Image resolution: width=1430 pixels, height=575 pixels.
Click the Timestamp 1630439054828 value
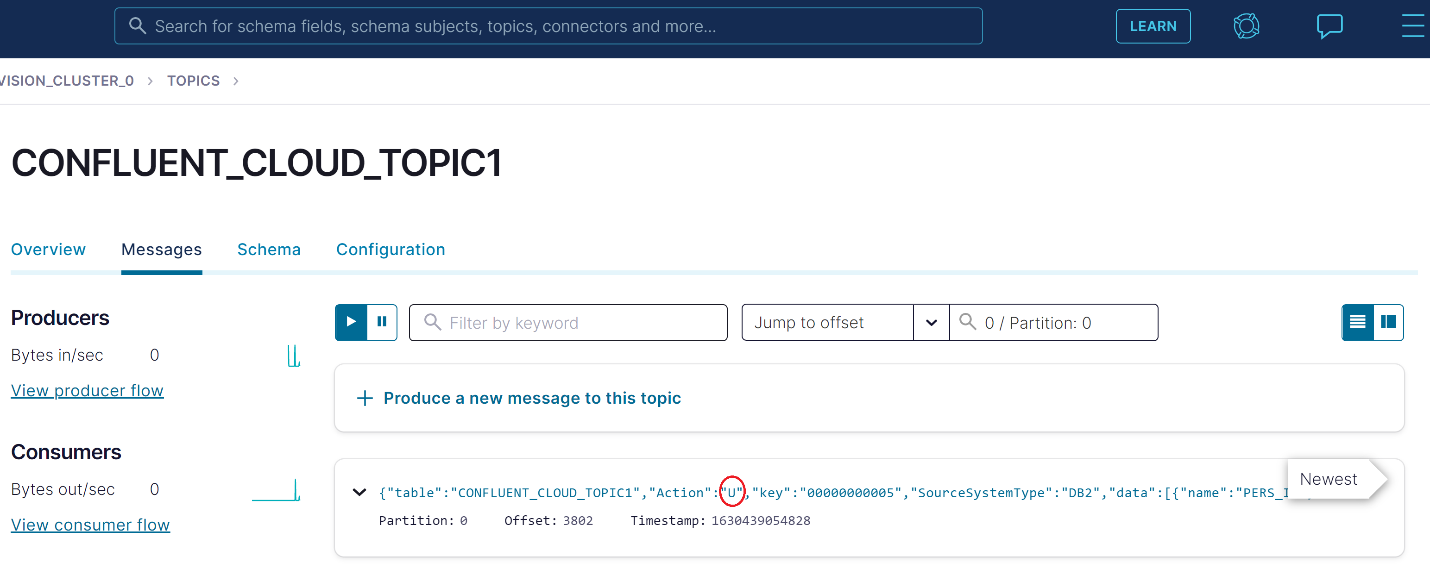tap(760, 520)
